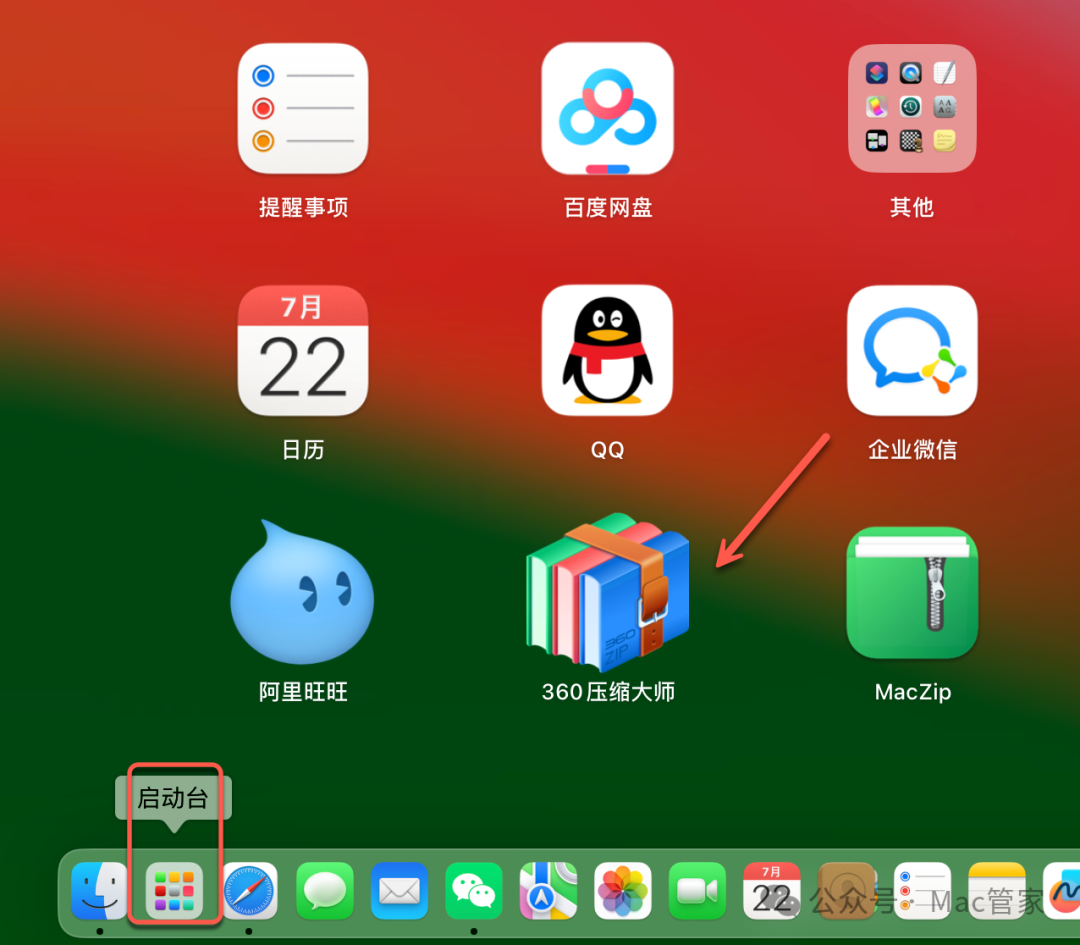Open Photos from the Dock

(x=623, y=891)
